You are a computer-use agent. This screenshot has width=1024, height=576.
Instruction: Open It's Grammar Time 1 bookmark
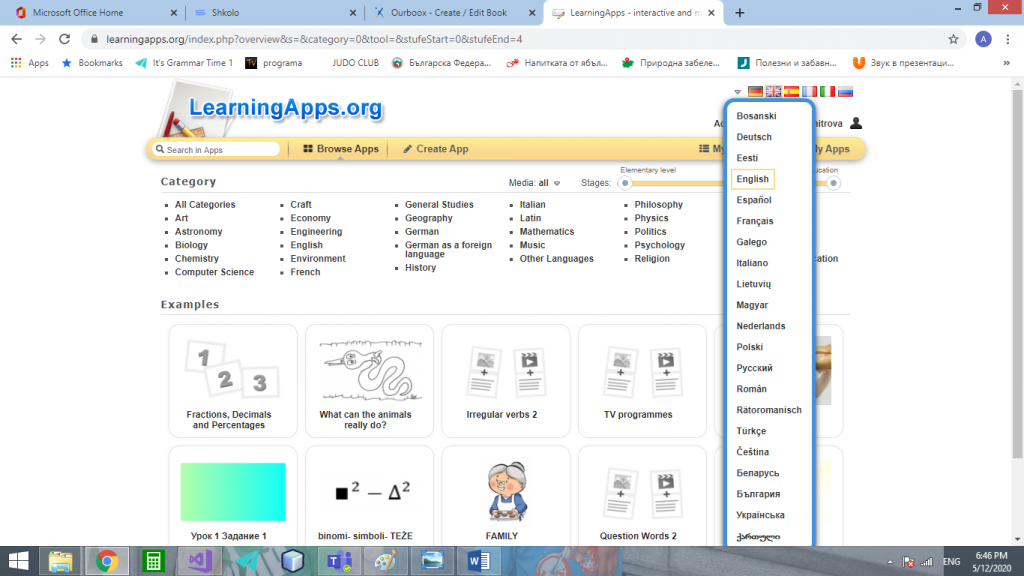[184, 63]
